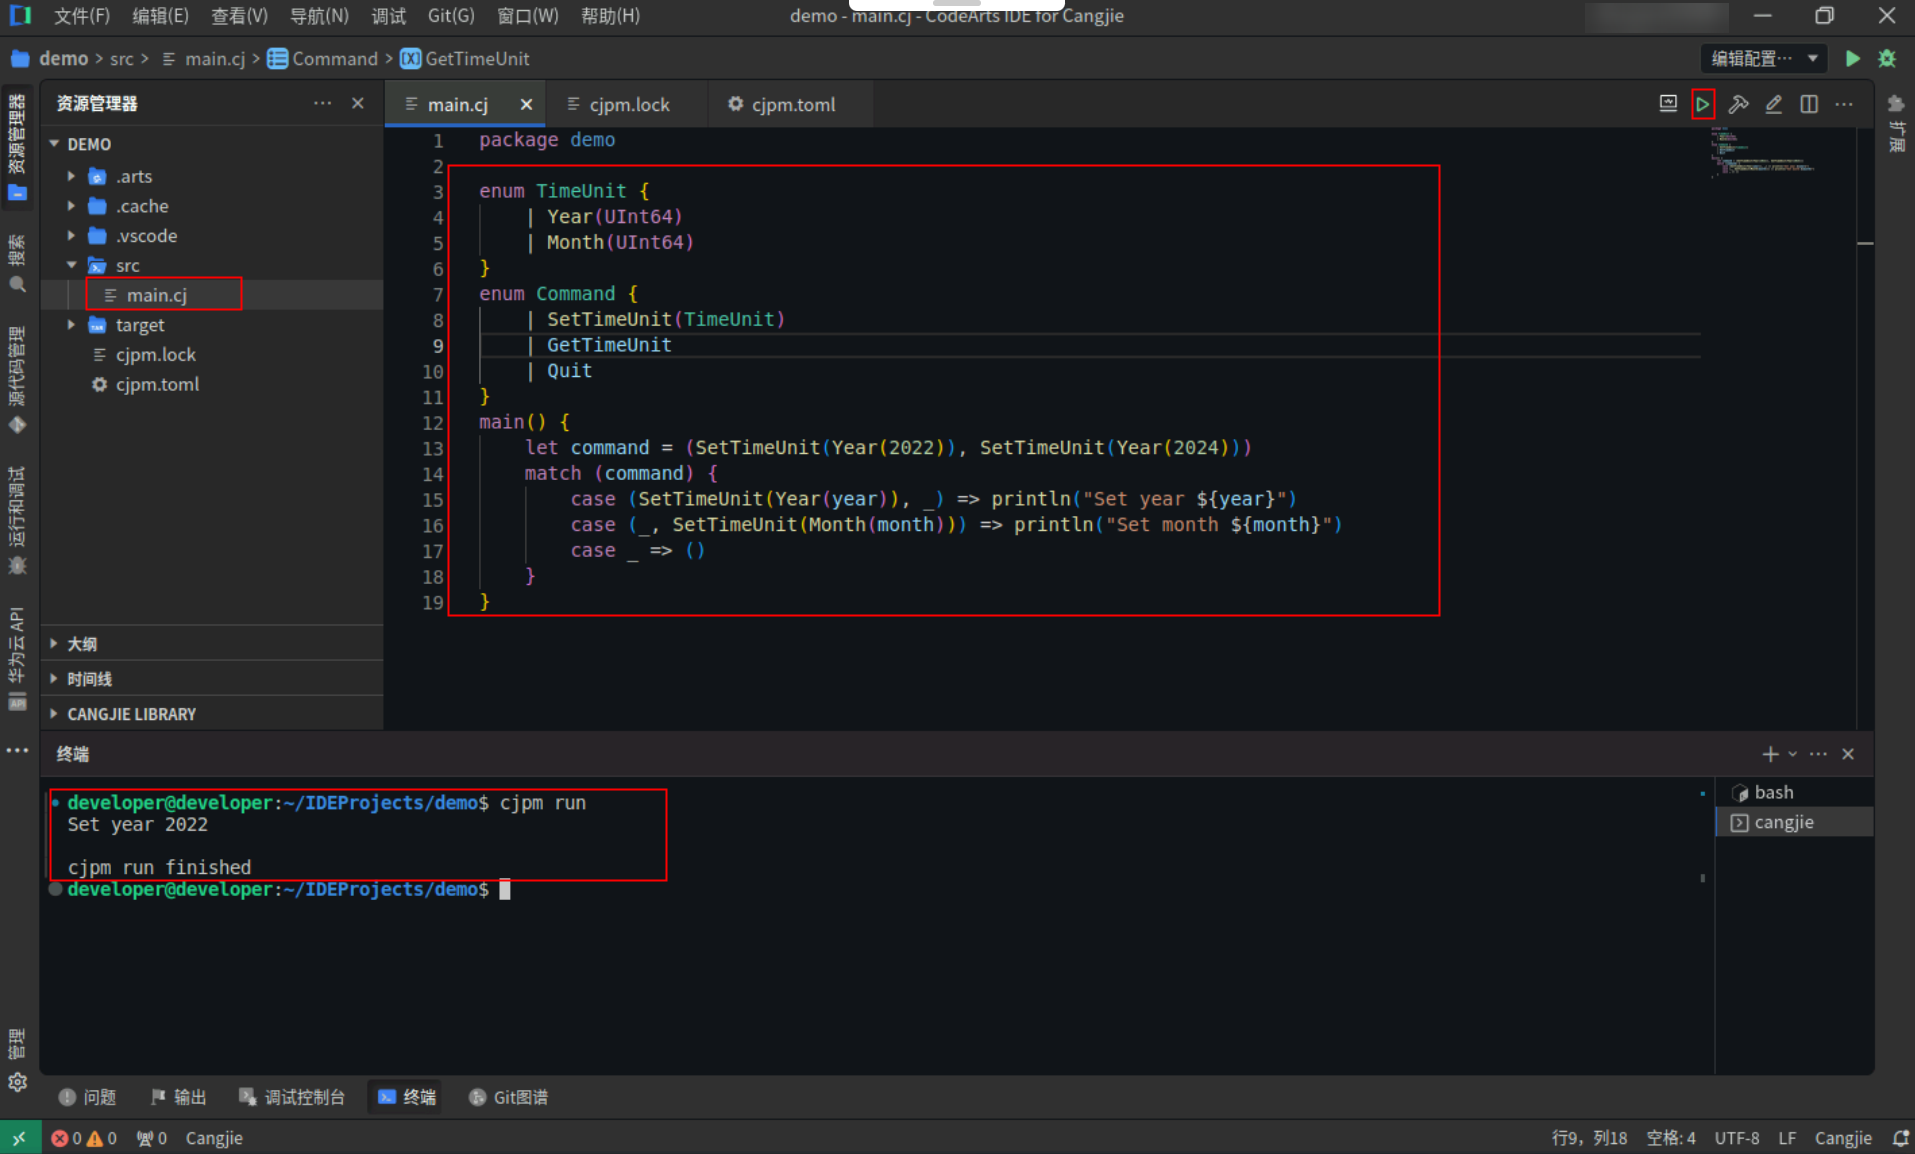Open settings gear in activity bar
This screenshot has height=1154, width=1915.
17,1083
